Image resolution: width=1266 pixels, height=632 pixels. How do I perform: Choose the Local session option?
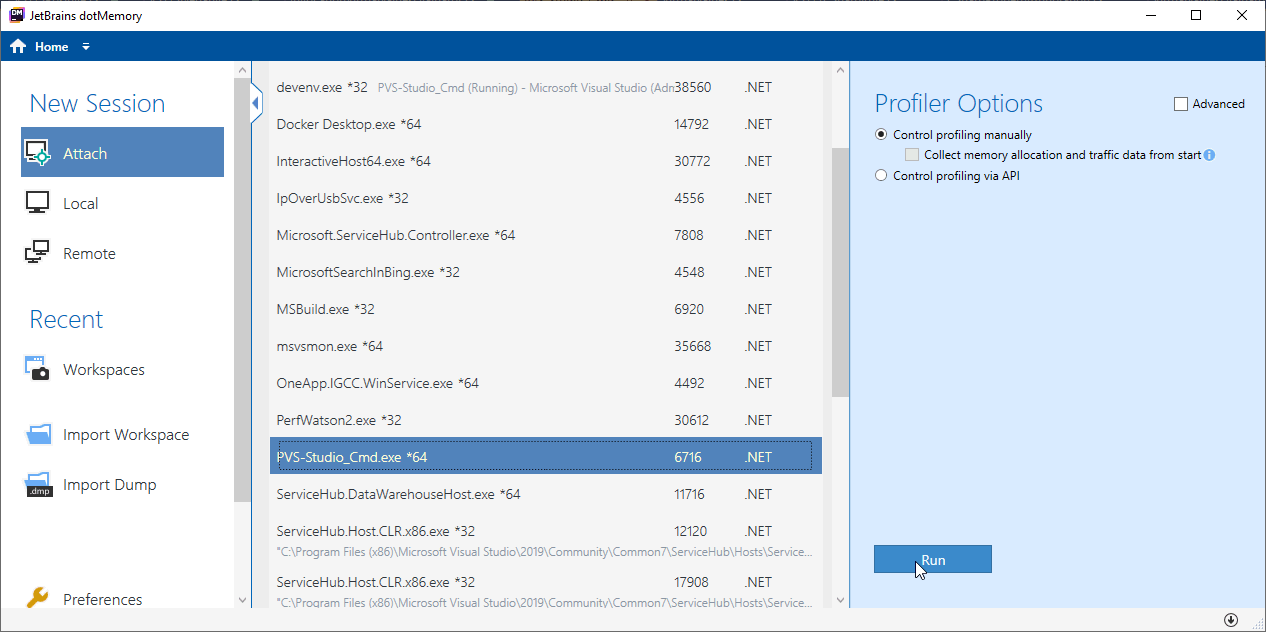click(122, 203)
